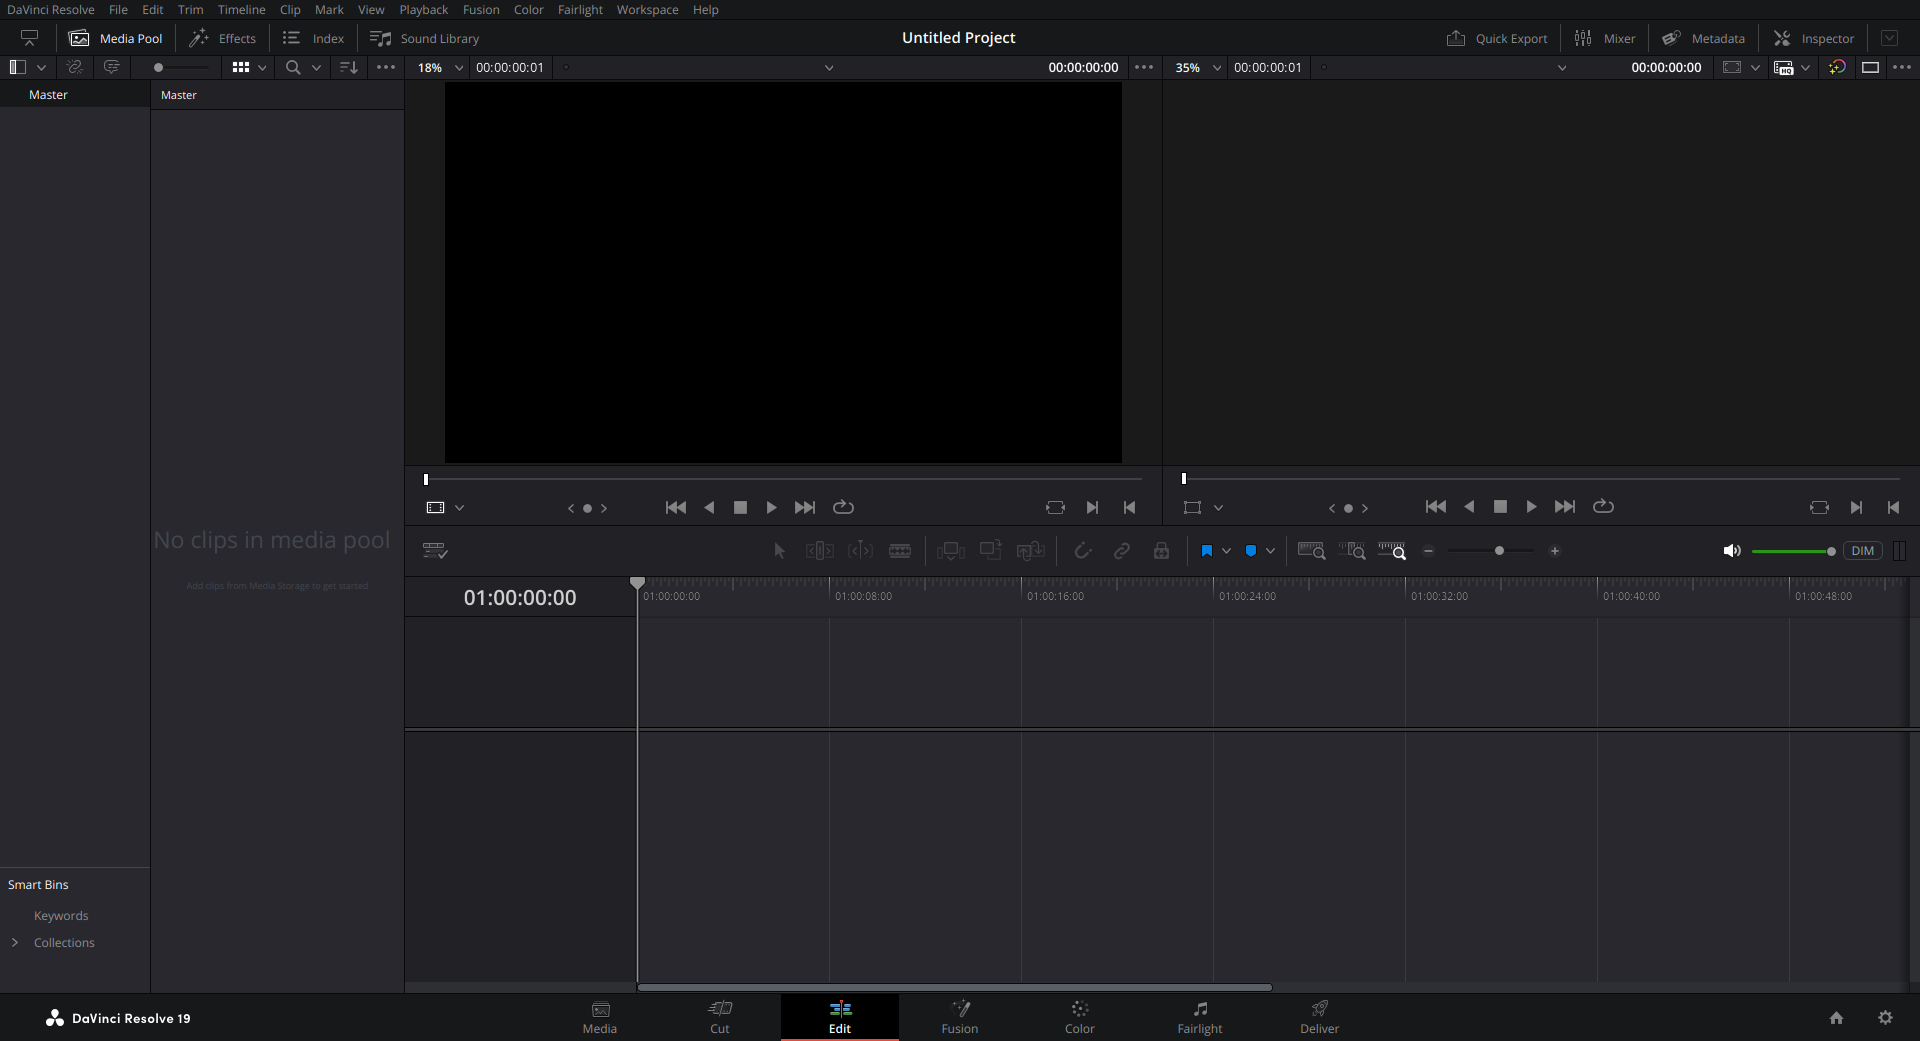This screenshot has height=1041, width=1920.
Task: Switch to the Fairlight page
Action: tap(1199, 1017)
